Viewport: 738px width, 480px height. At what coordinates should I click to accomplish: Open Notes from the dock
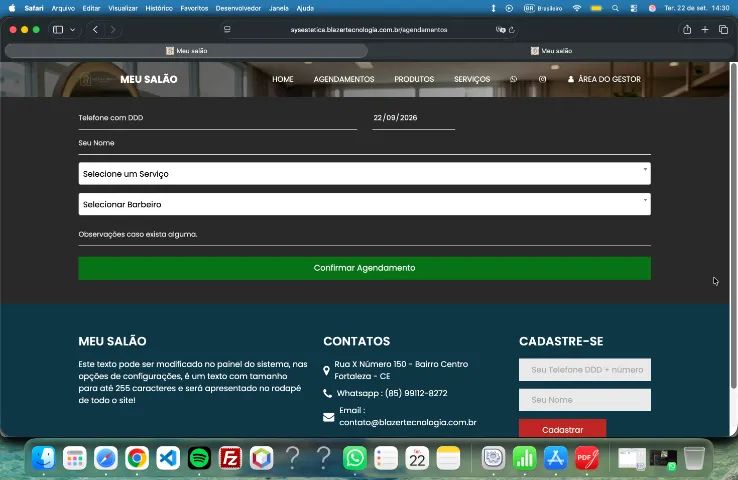pyautogui.click(x=448, y=458)
